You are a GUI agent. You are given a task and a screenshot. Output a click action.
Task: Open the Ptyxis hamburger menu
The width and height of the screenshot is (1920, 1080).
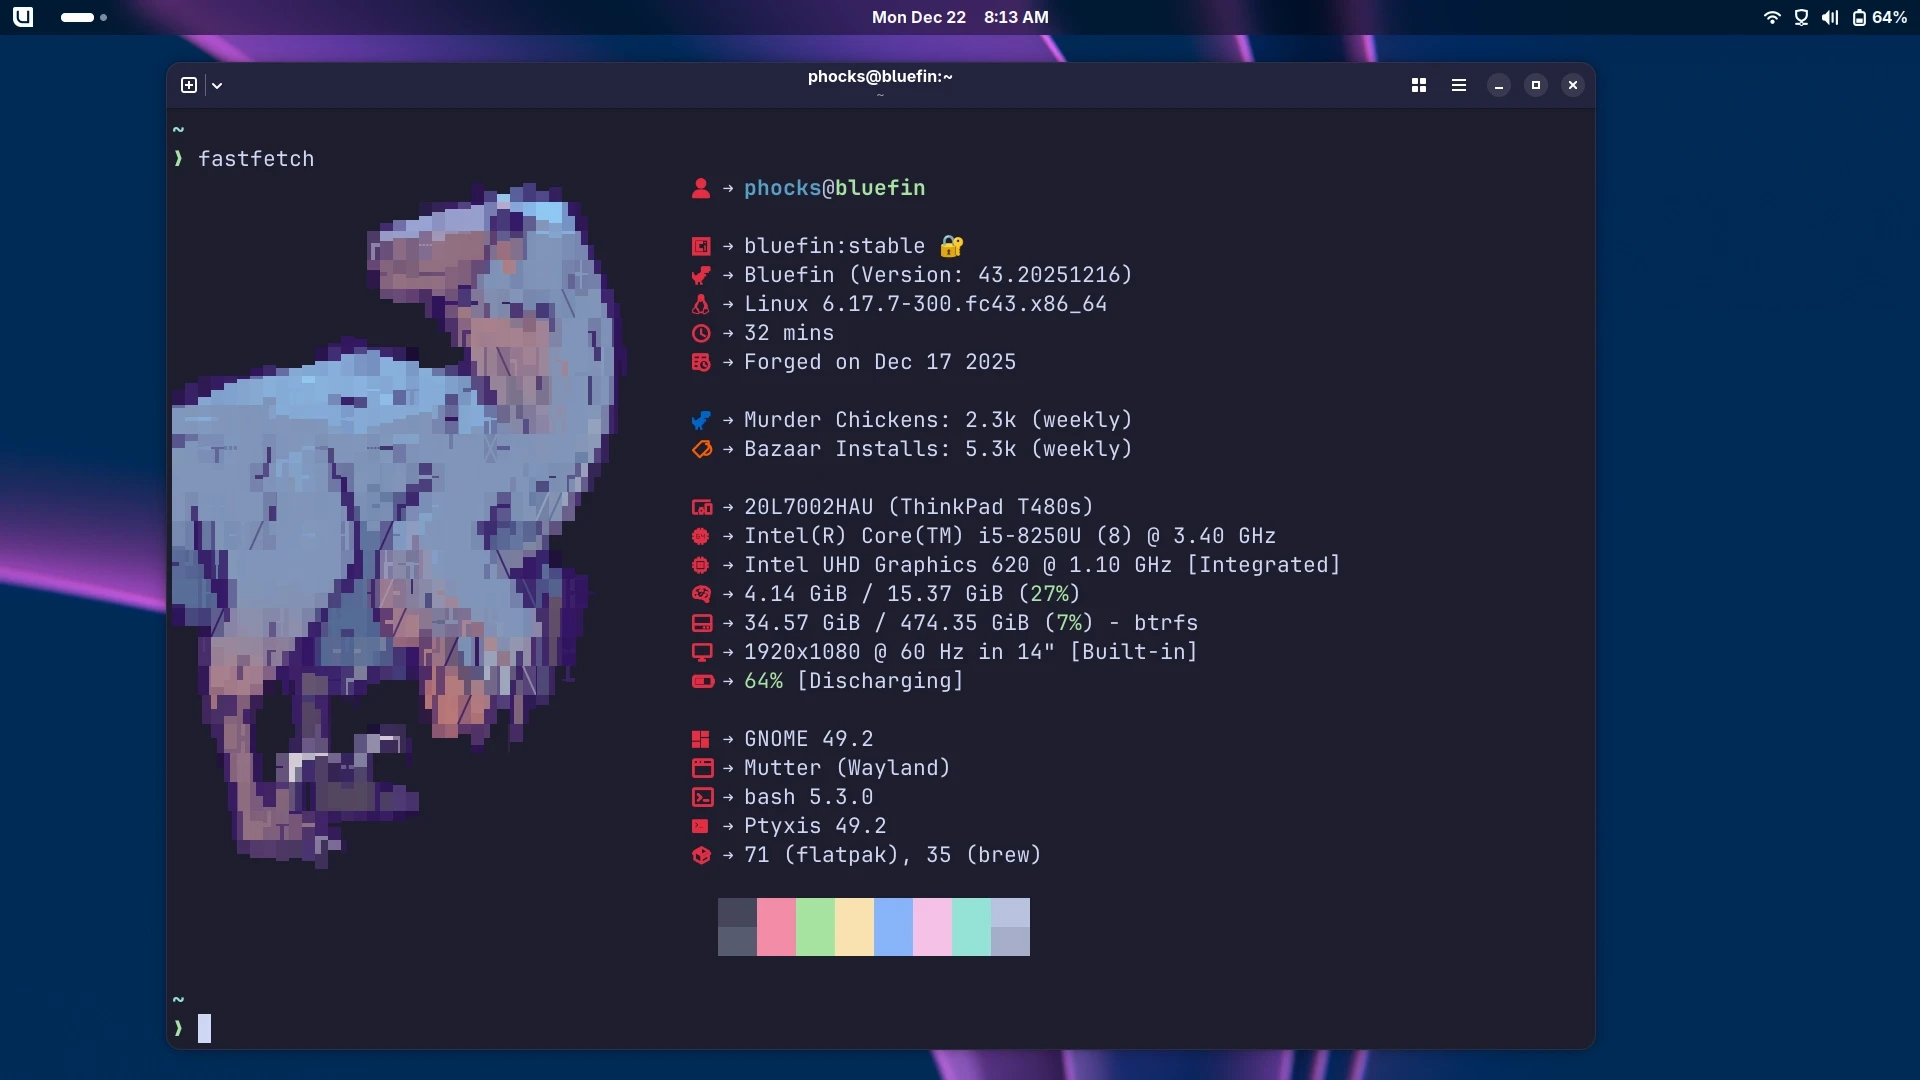(x=1458, y=85)
